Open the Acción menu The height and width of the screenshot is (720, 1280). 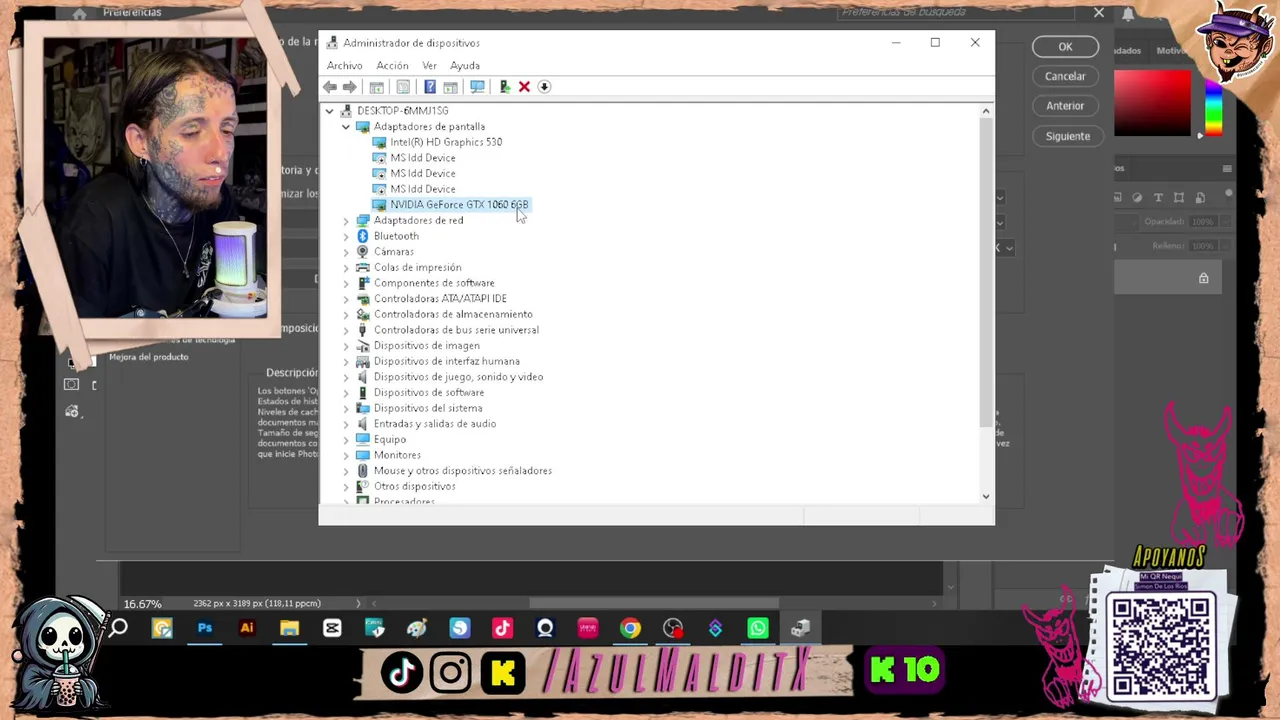point(392,66)
